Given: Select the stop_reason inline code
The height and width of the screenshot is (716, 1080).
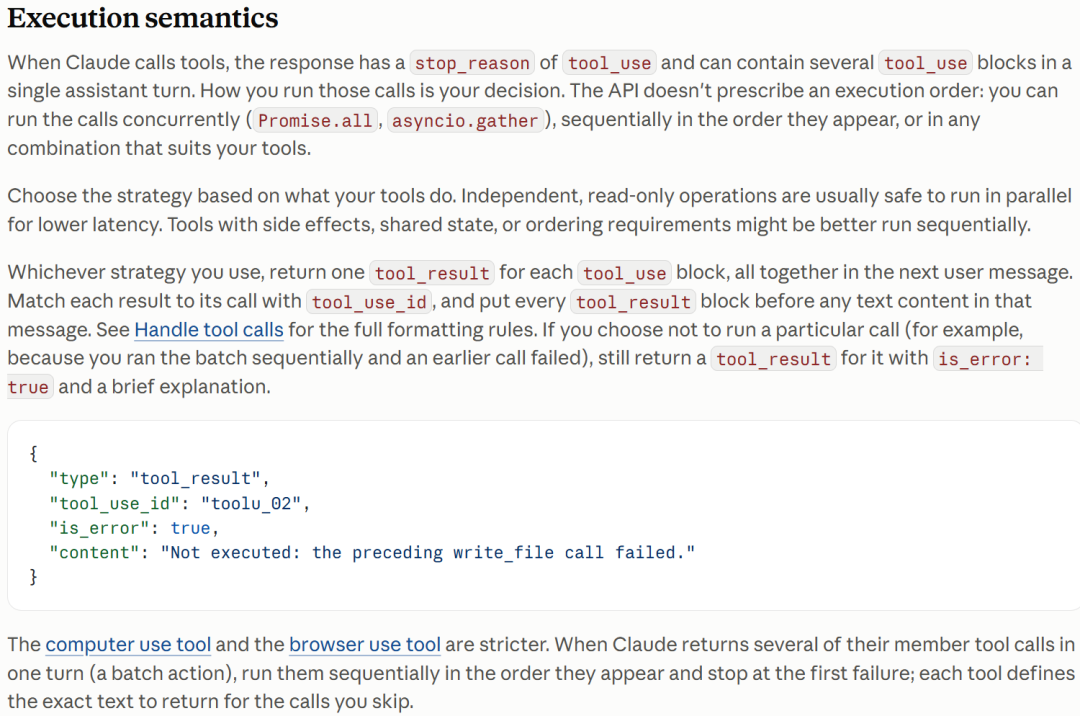Looking at the screenshot, I should coord(472,63).
